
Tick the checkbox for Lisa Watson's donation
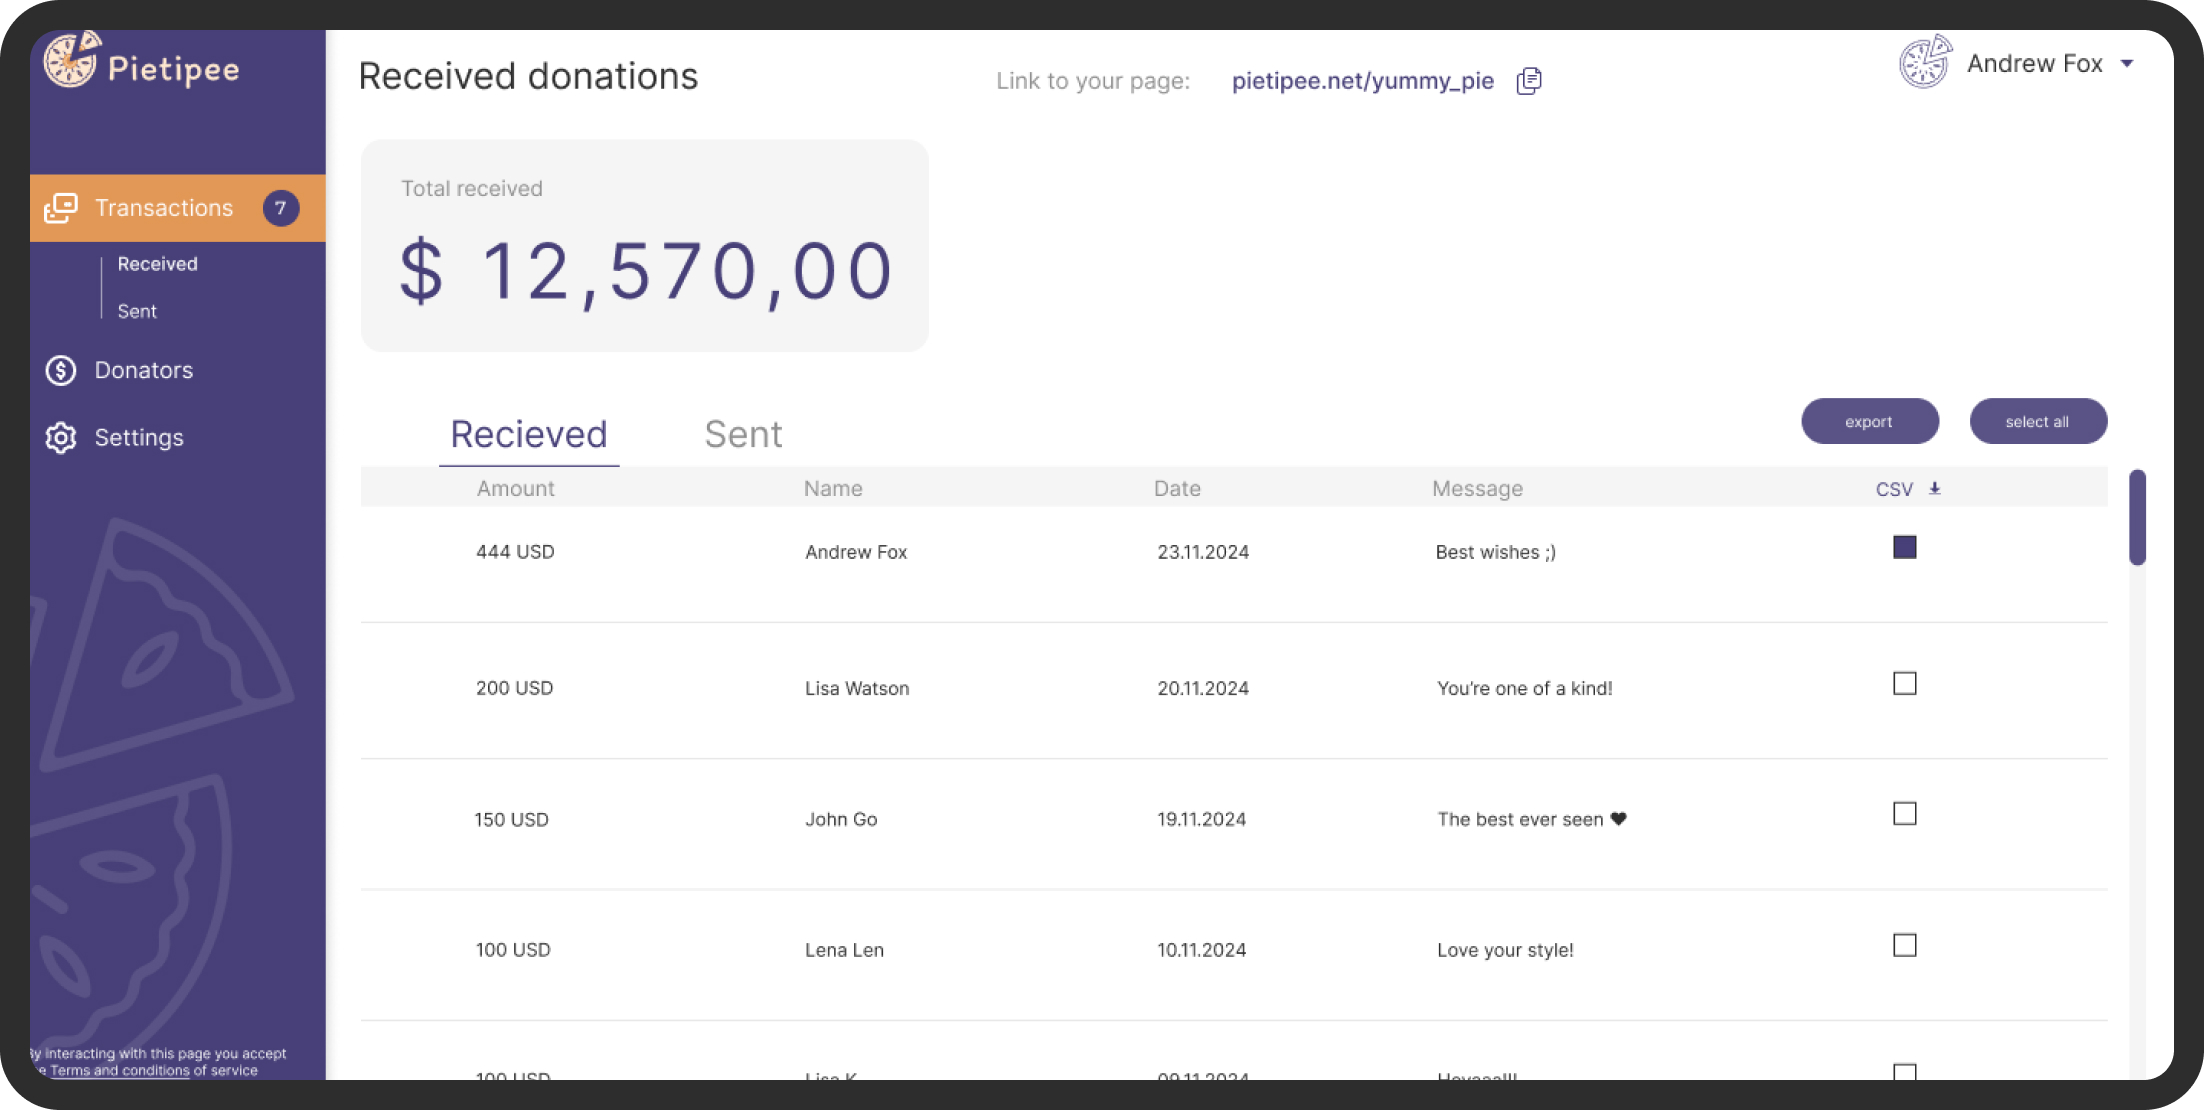pos(1904,684)
